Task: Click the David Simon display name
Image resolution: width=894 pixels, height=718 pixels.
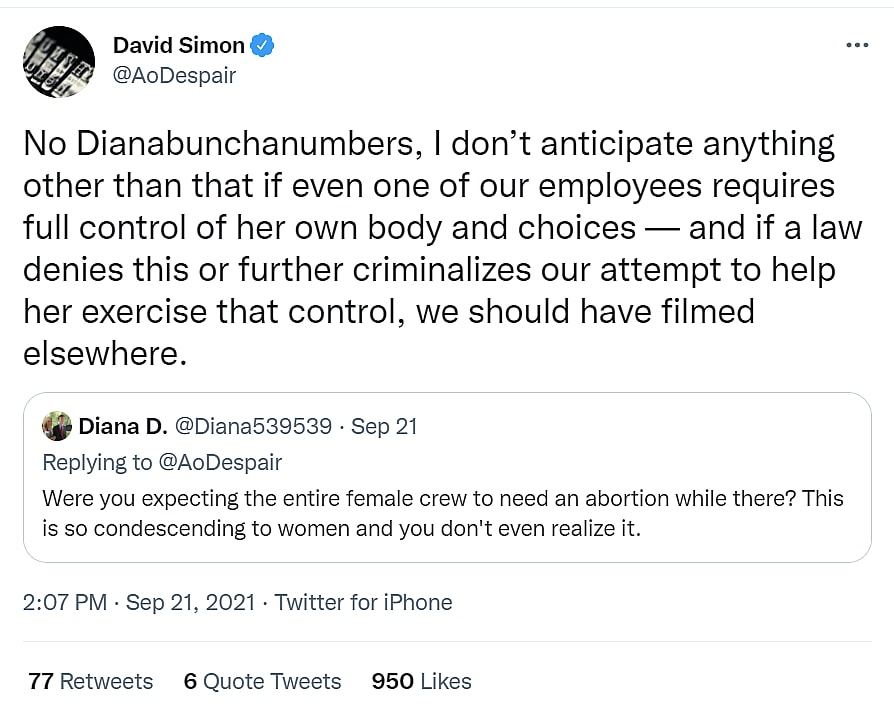Action: pos(178,45)
